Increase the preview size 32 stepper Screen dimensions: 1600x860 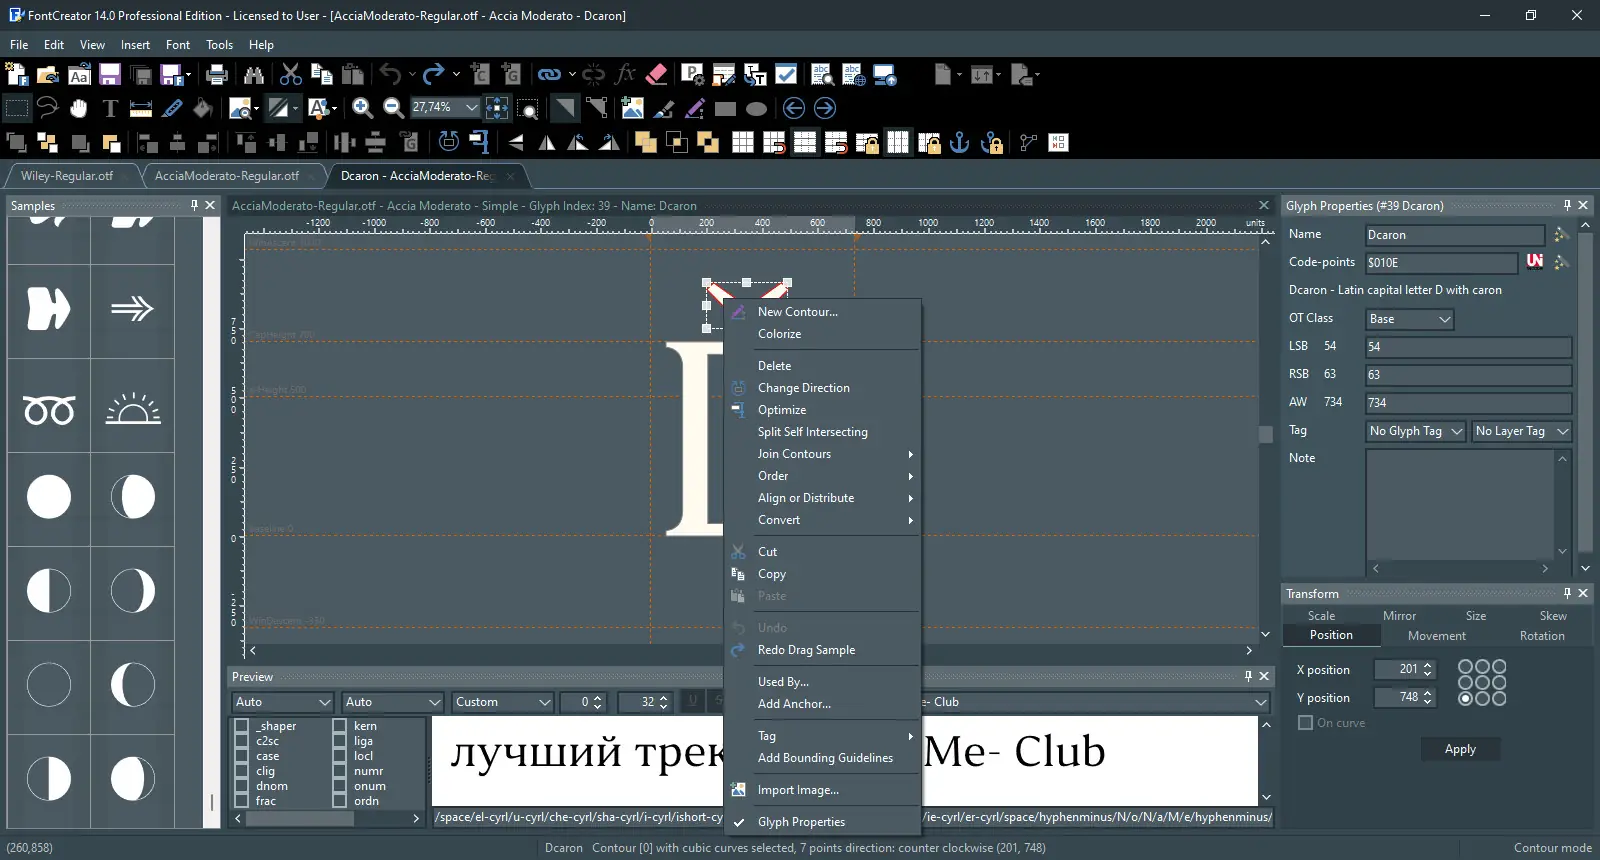click(663, 698)
